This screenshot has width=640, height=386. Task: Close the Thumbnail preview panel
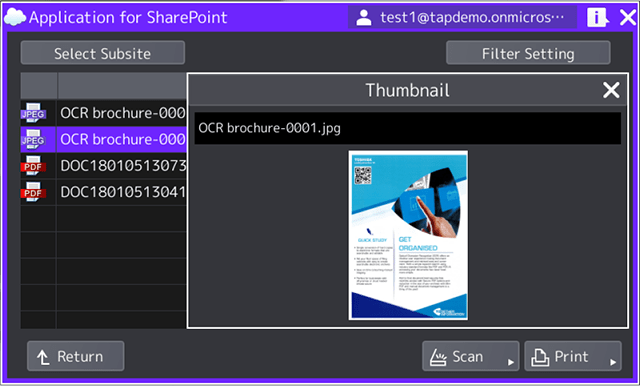pyautogui.click(x=611, y=90)
